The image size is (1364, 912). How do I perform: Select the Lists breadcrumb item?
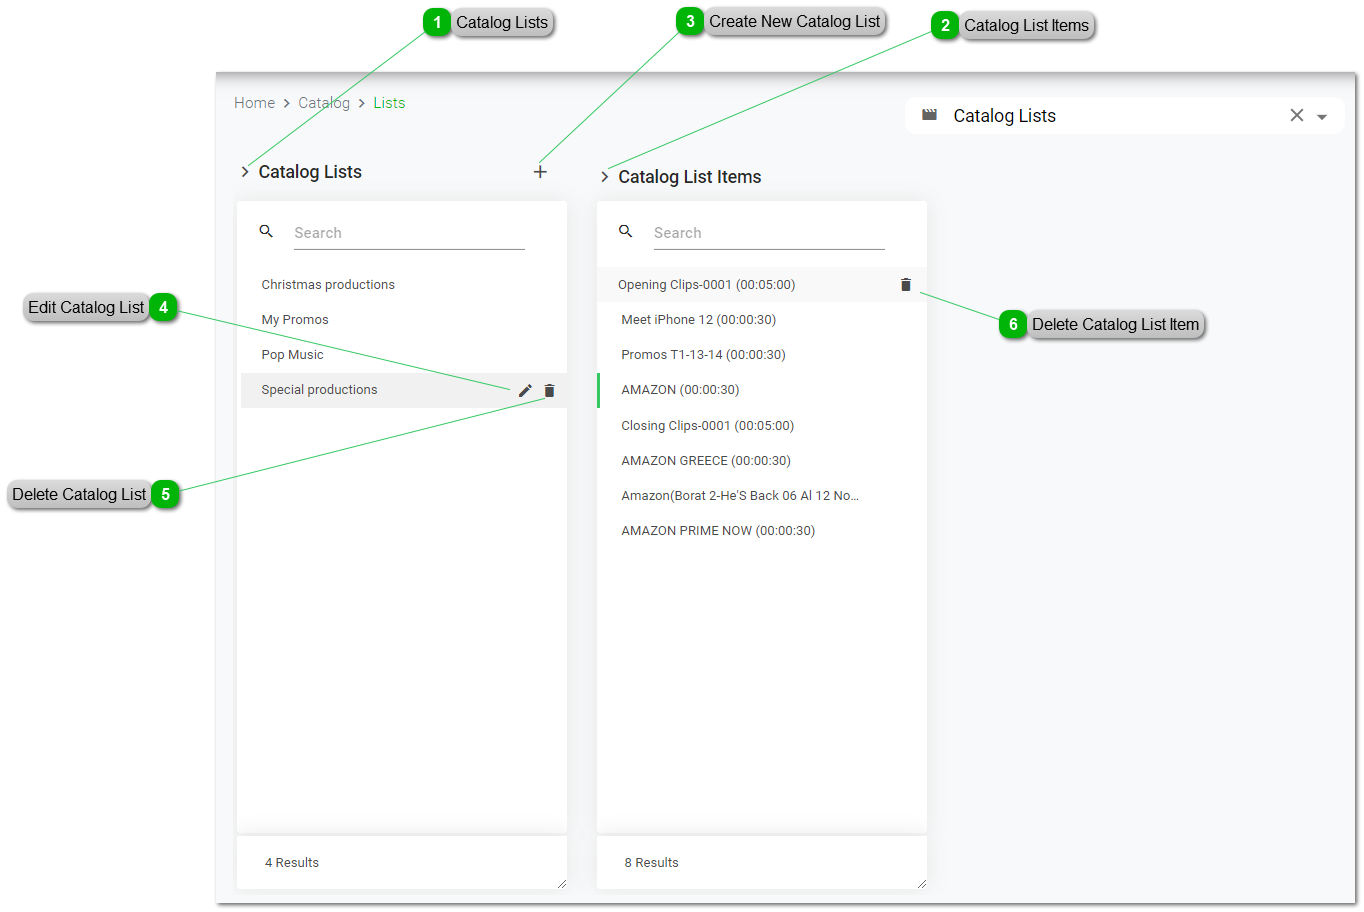[x=389, y=103]
